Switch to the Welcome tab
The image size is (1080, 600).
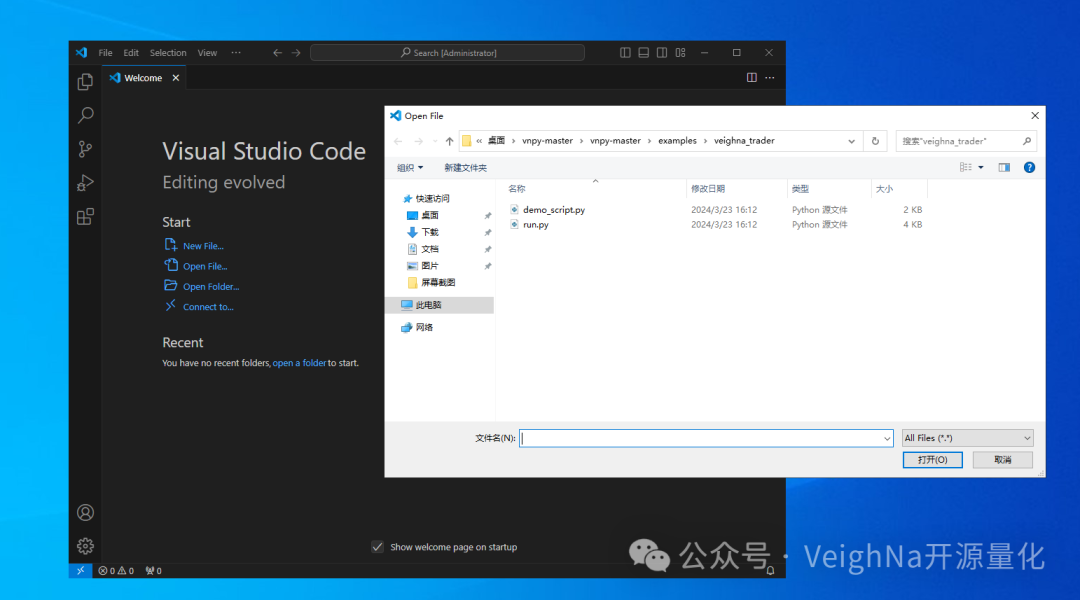click(x=142, y=78)
